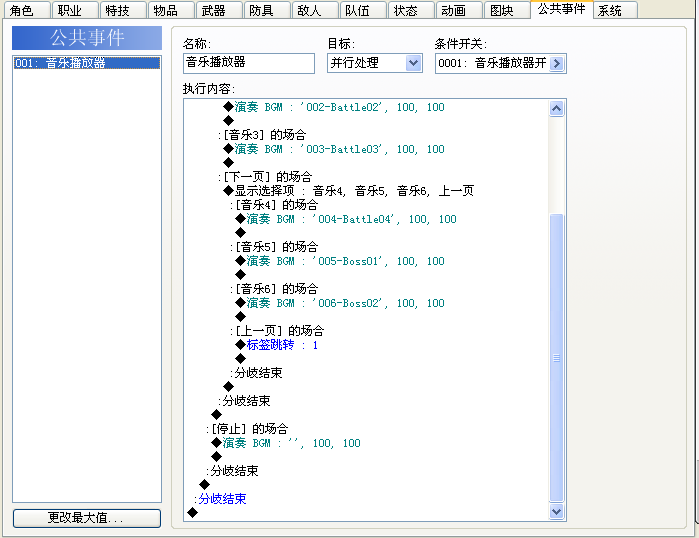This screenshot has width=699, height=538.
Task: Select the 状态 tab
Action: tap(411, 10)
